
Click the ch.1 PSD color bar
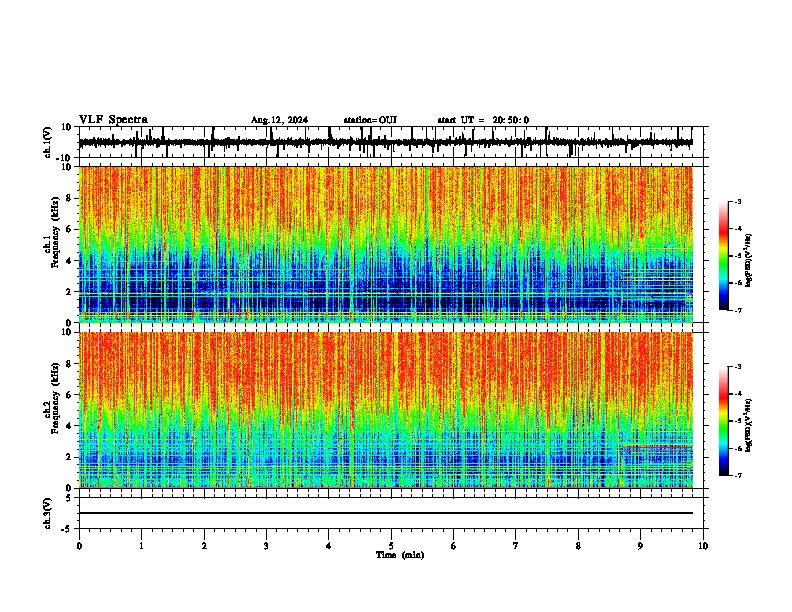coord(724,256)
